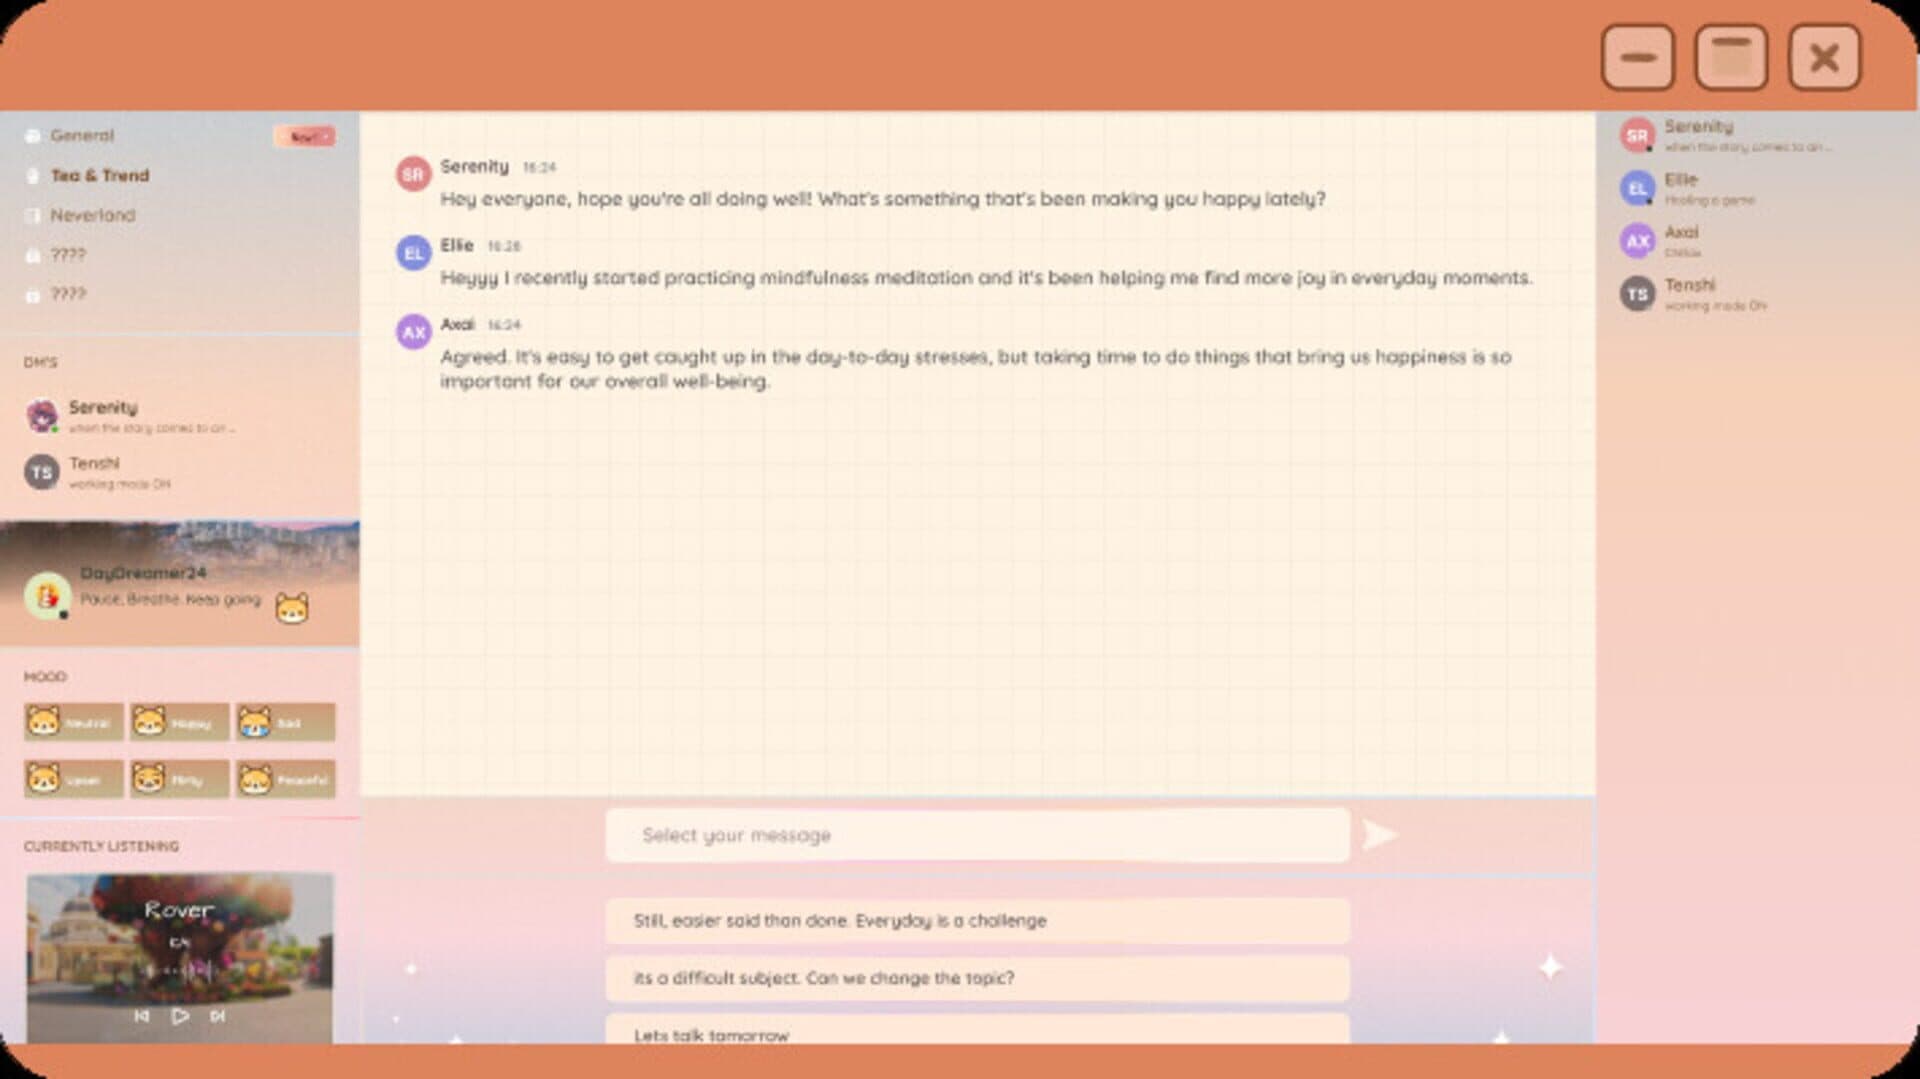The width and height of the screenshot is (1920, 1079).
Task: Click the New badge beside General
Action: click(304, 136)
